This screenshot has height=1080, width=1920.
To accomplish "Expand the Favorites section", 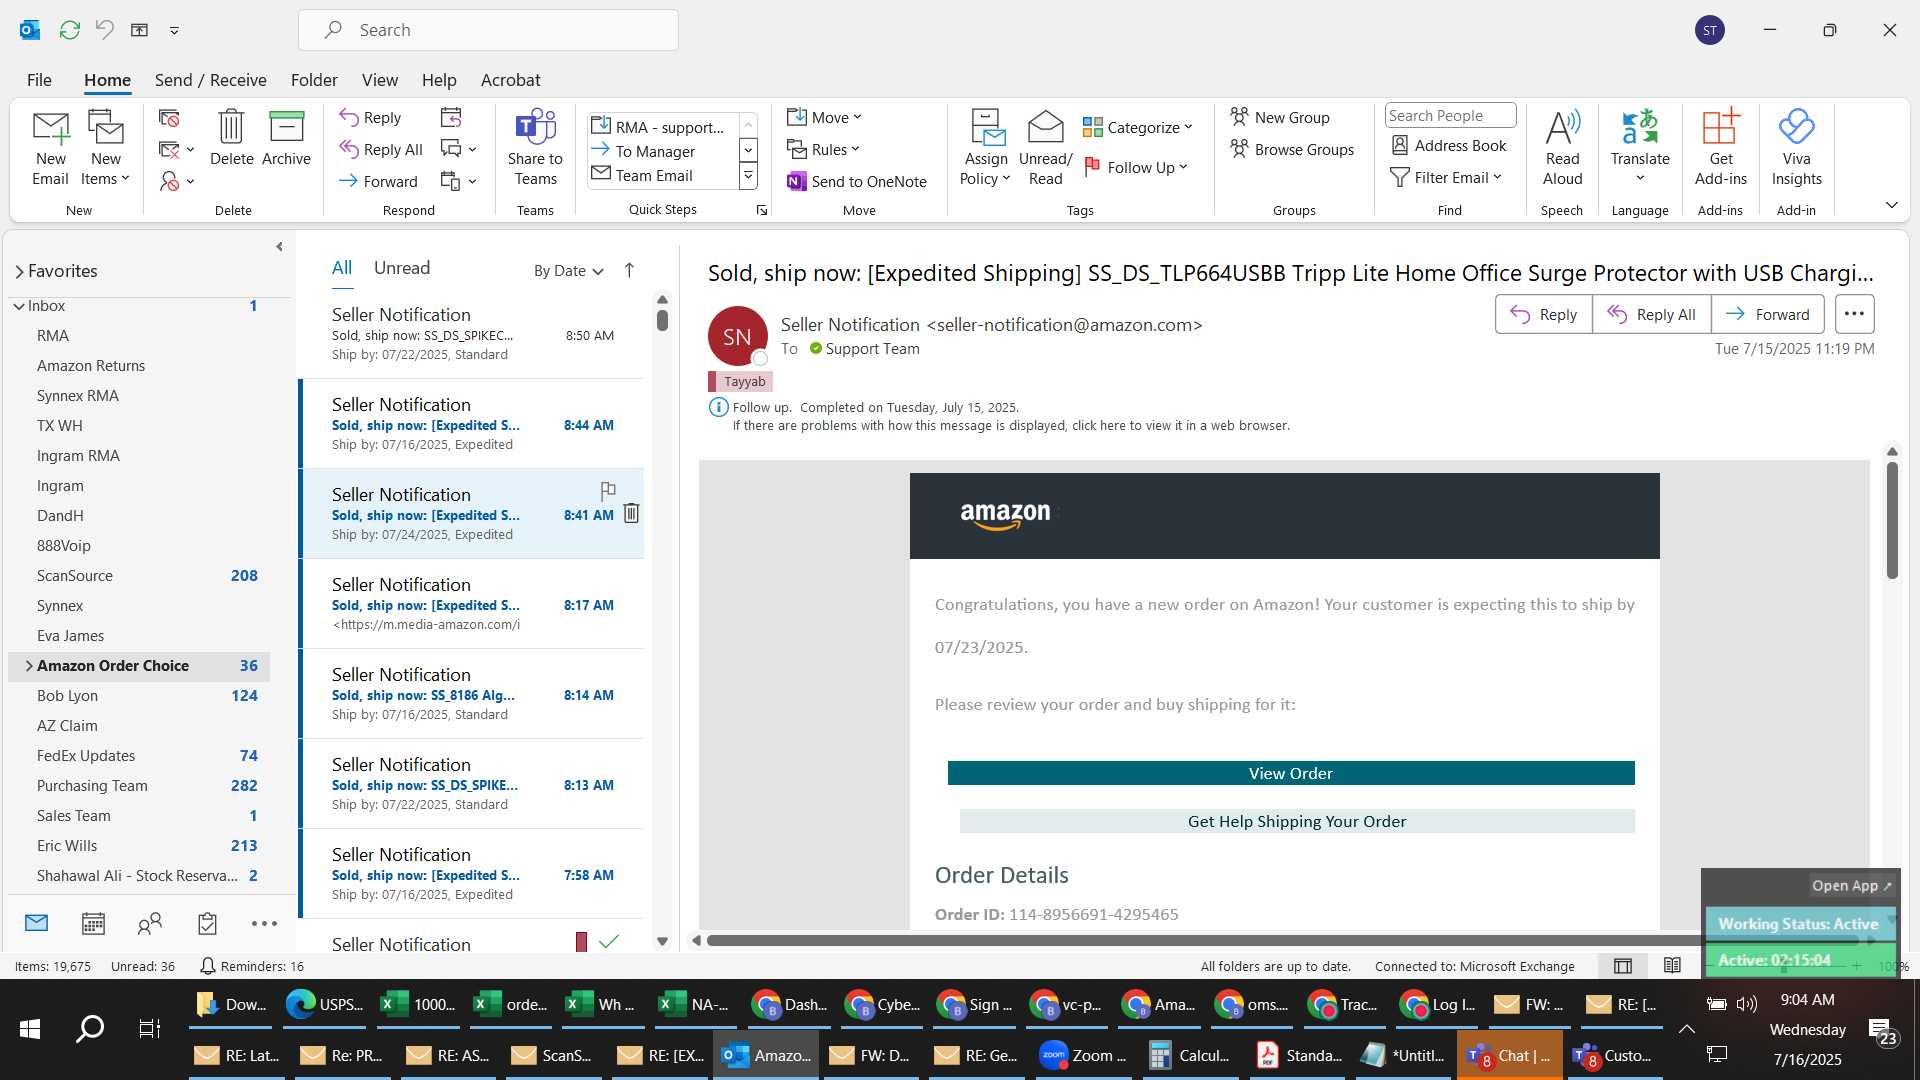I will pos(20,271).
